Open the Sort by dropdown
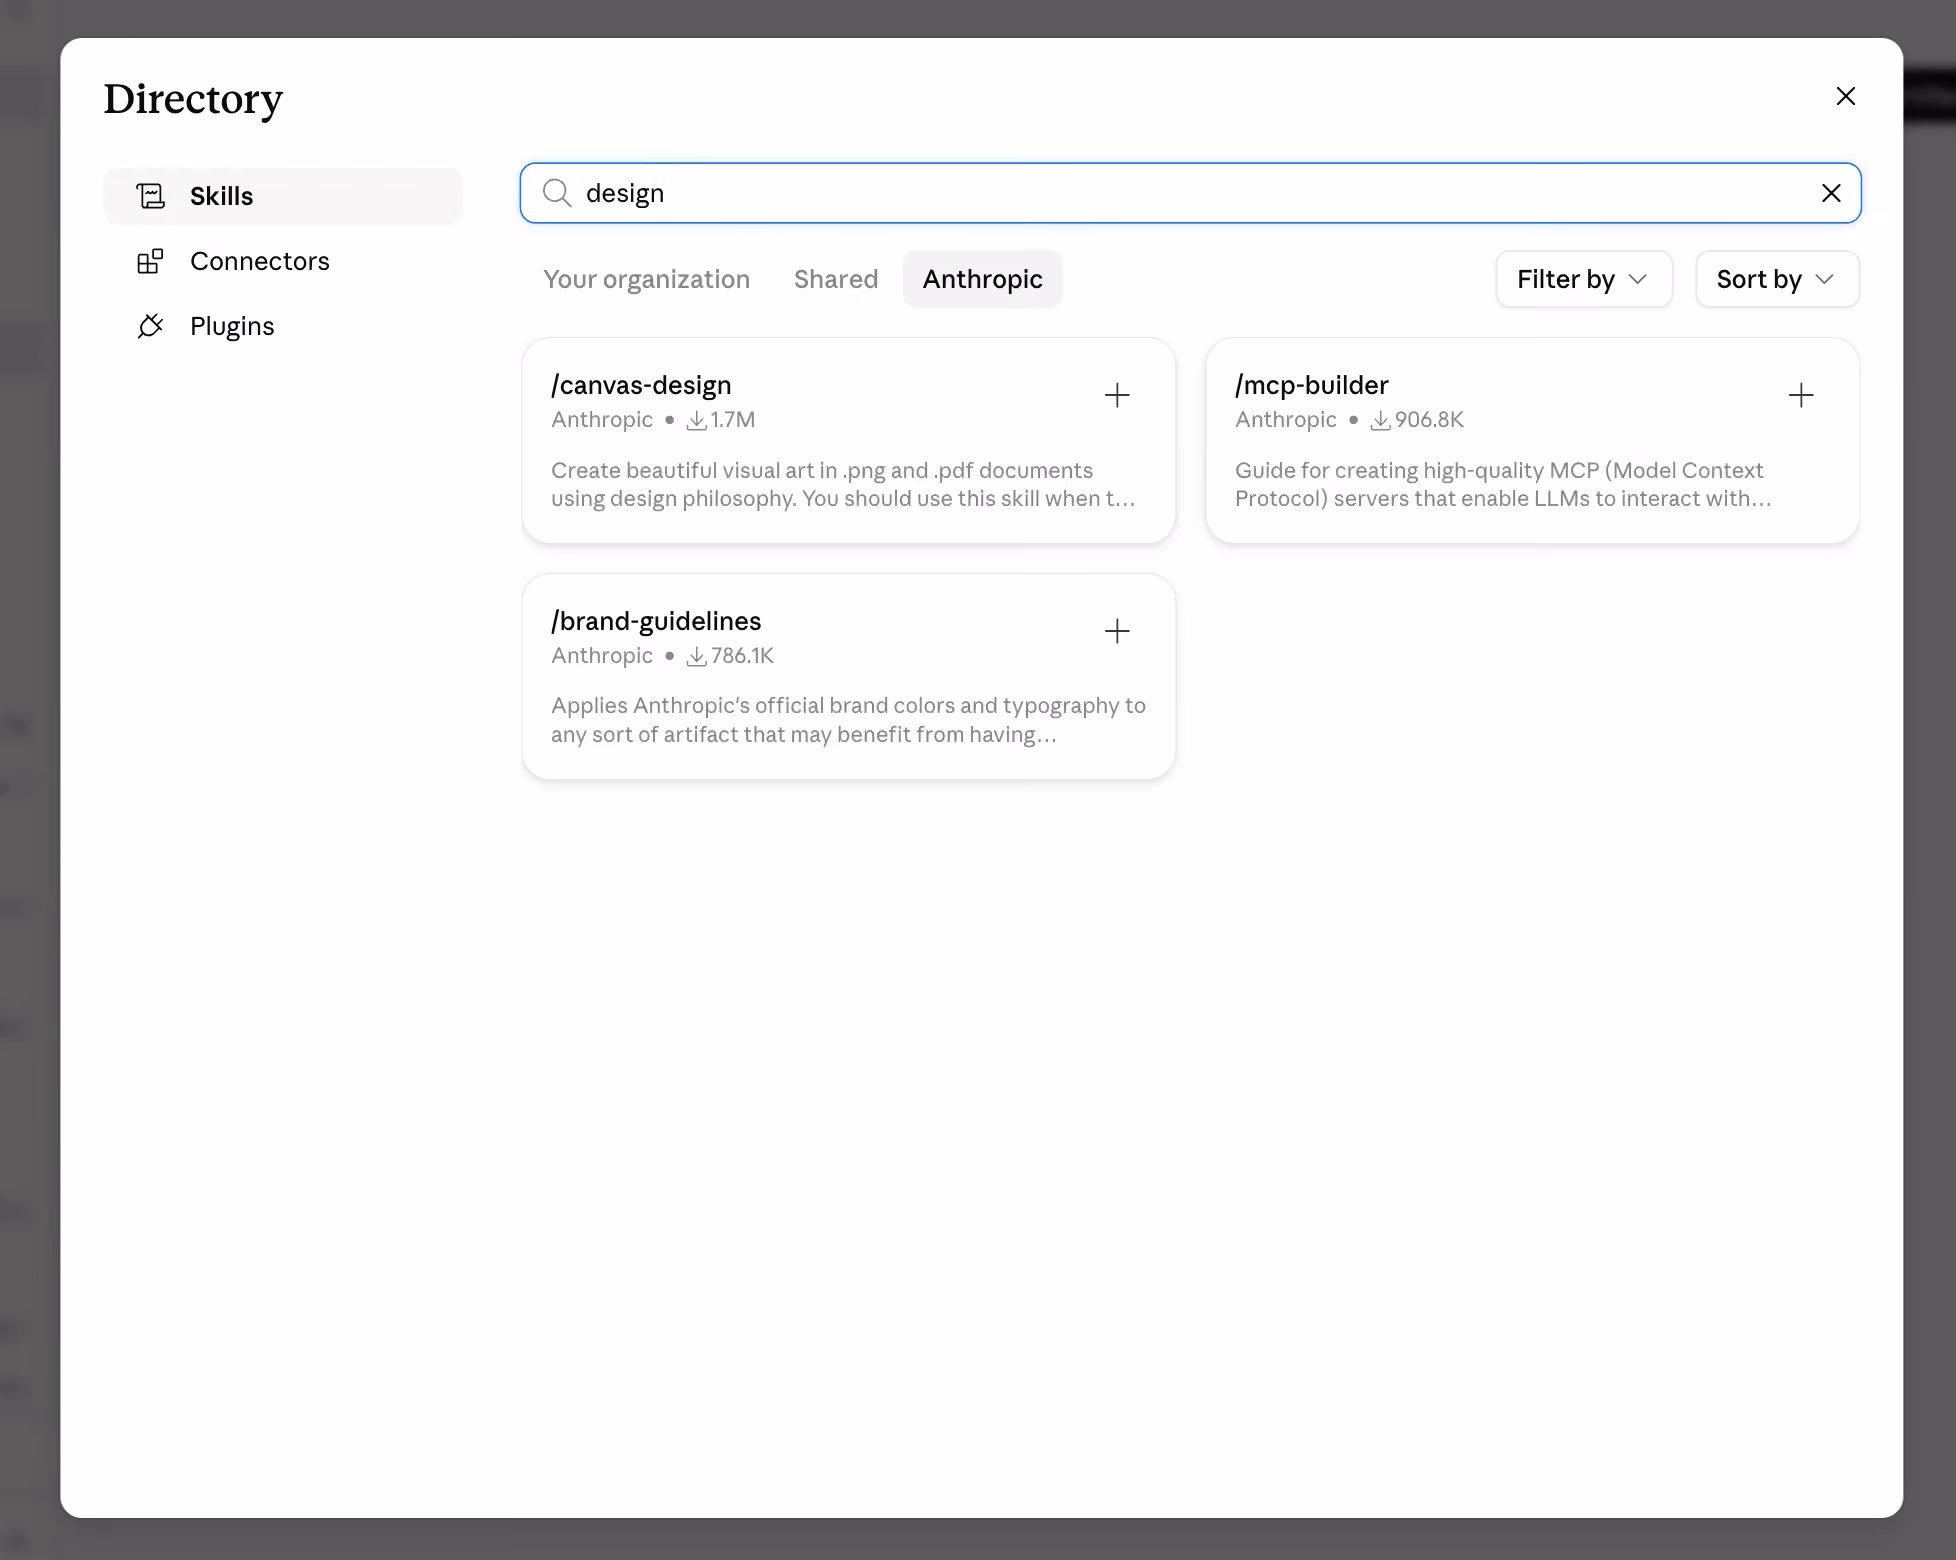The width and height of the screenshot is (1956, 1560). [1777, 279]
